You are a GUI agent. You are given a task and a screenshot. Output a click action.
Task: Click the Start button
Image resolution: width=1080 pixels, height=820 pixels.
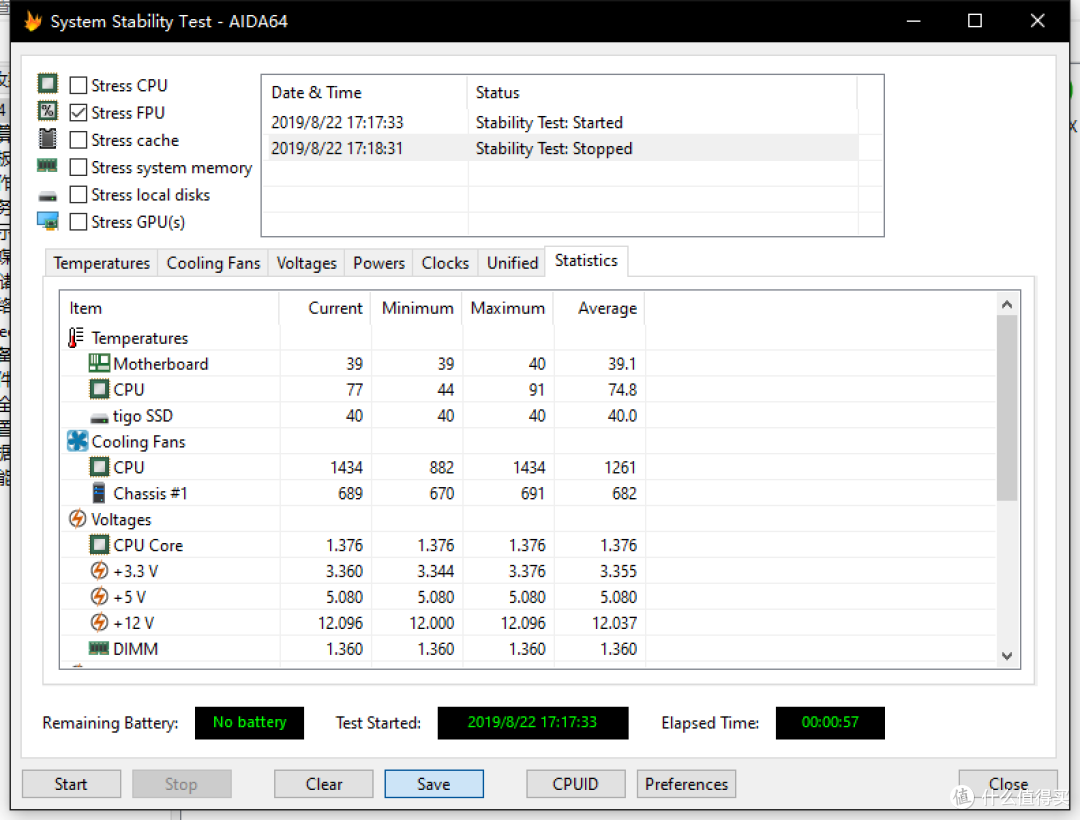[71, 784]
